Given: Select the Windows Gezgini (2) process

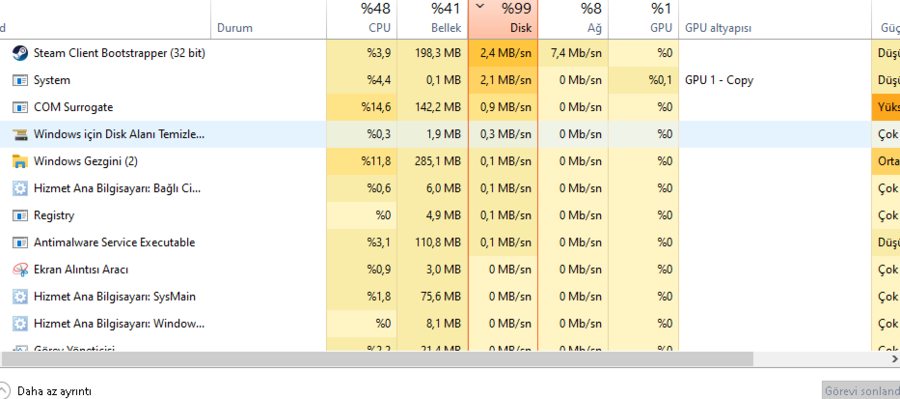Looking at the screenshot, I should (86, 162).
